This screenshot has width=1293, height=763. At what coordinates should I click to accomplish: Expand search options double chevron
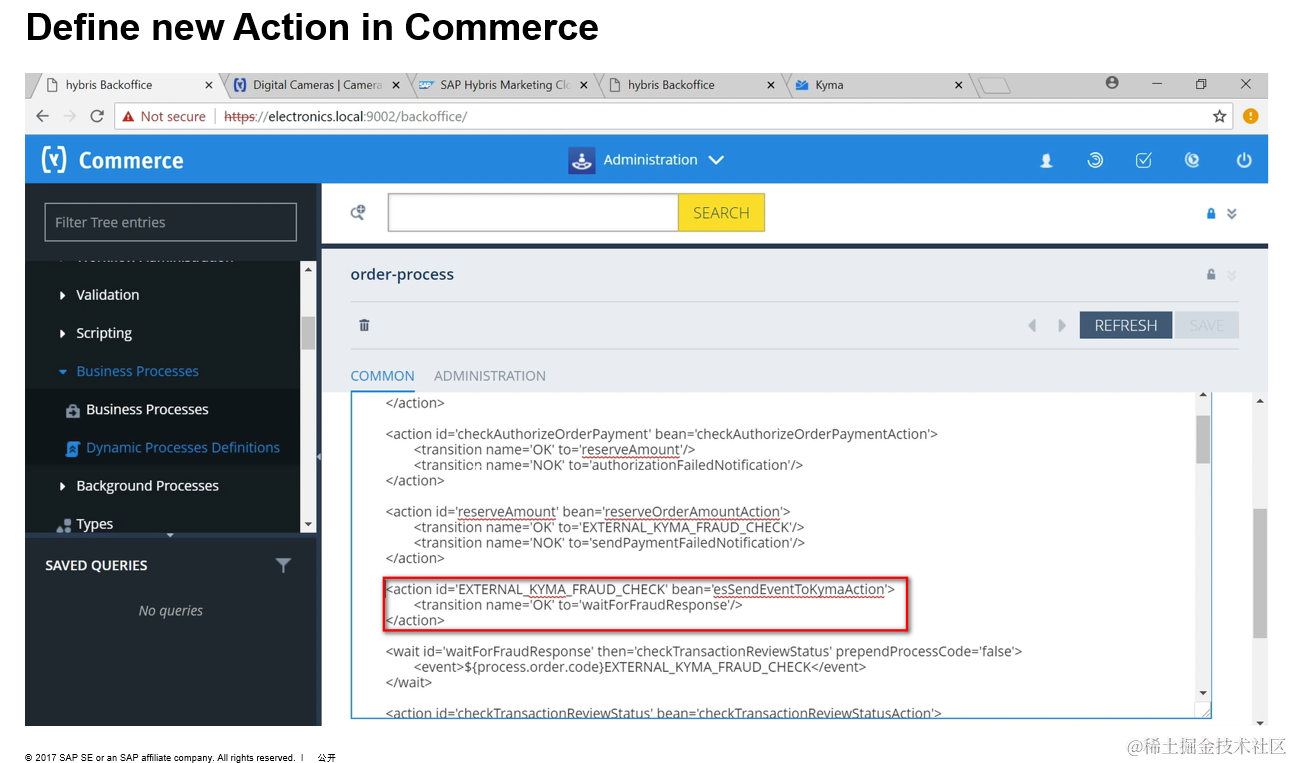point(1232,213)
